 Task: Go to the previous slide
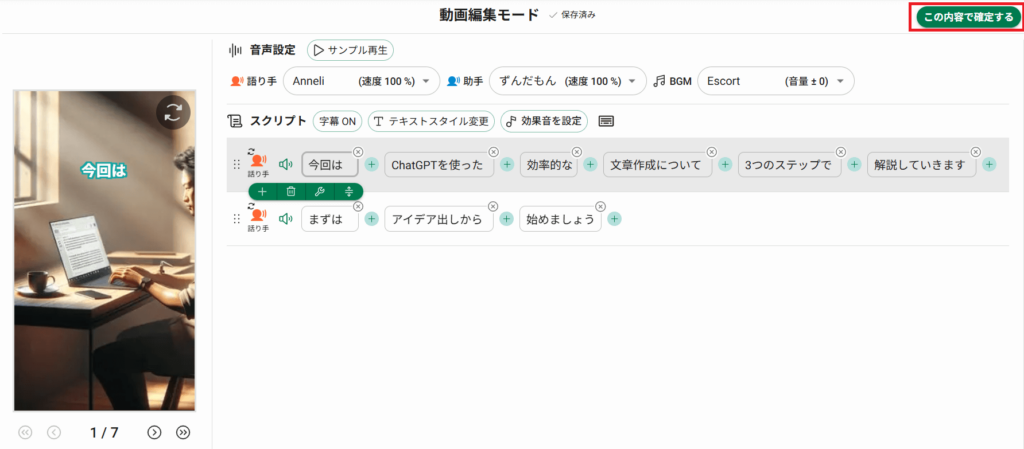54,432
